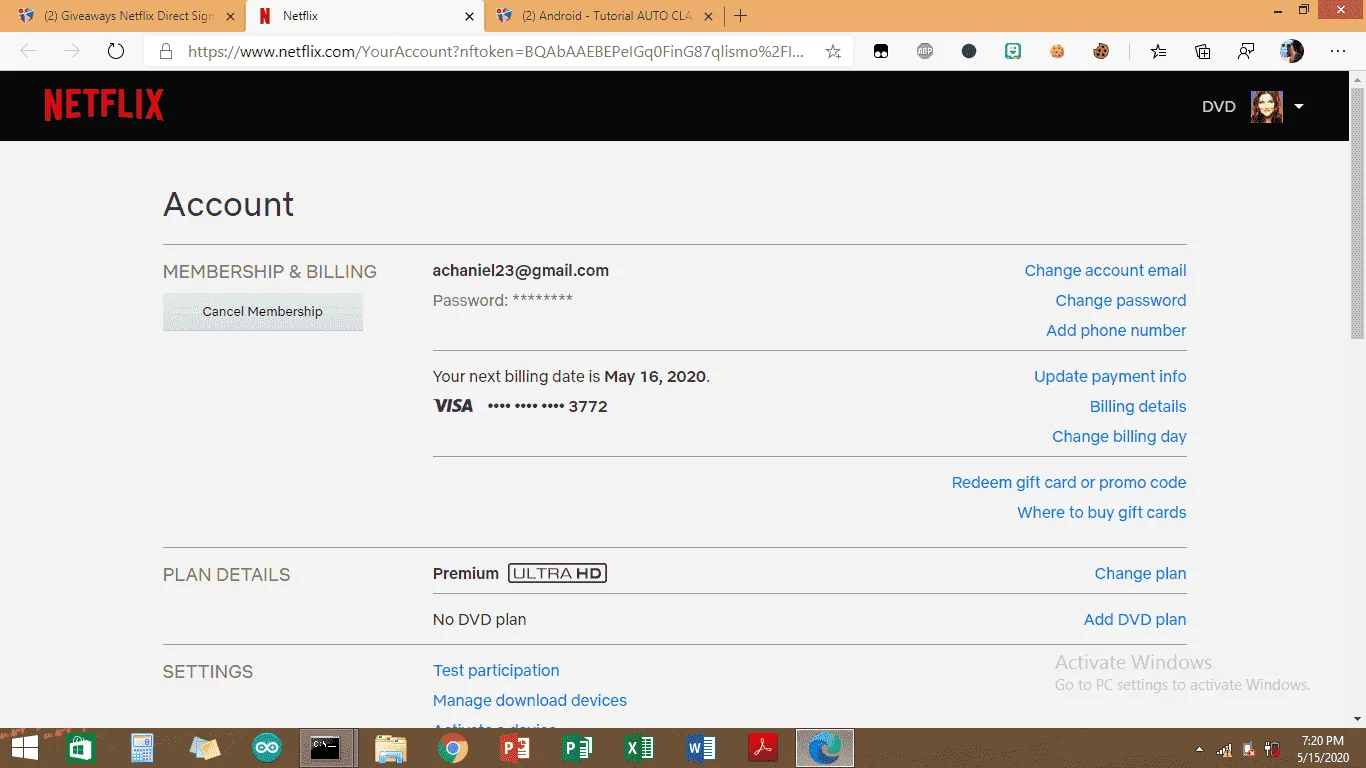1366x768 pixels.
Task: Open the profile dropdown arrow next to avatar
Action: 1299,106
